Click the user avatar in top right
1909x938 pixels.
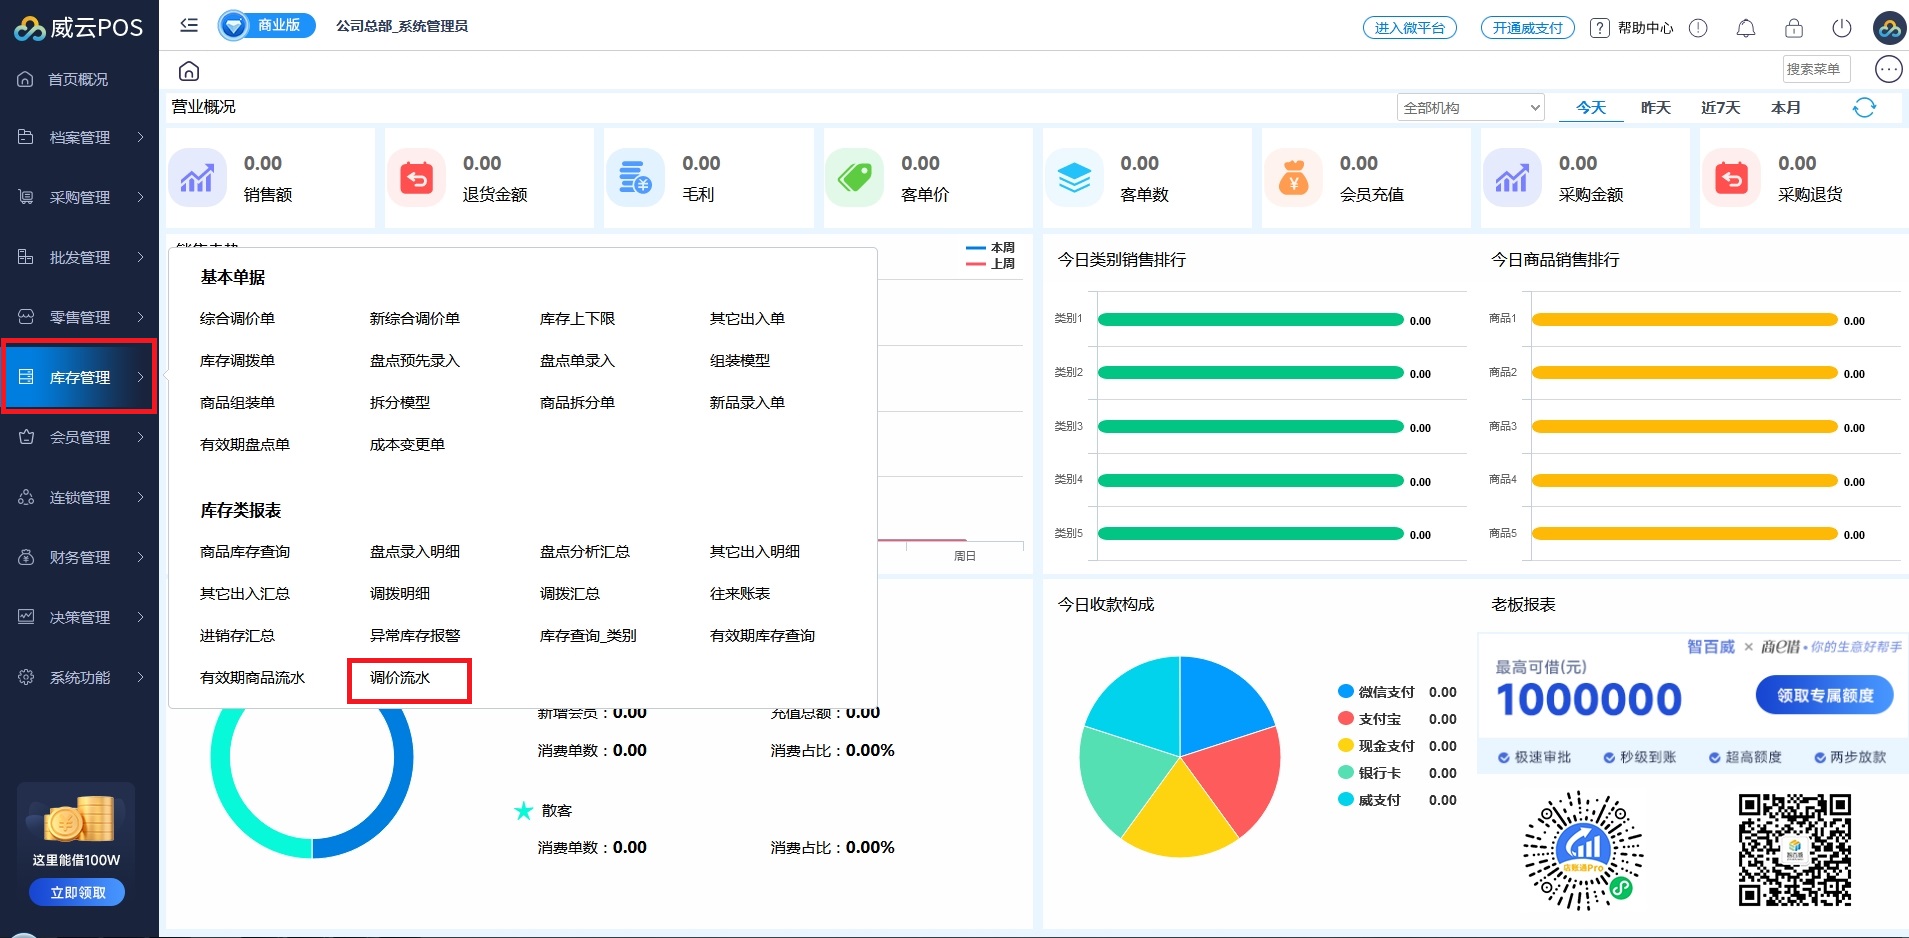coord(1889,28)
